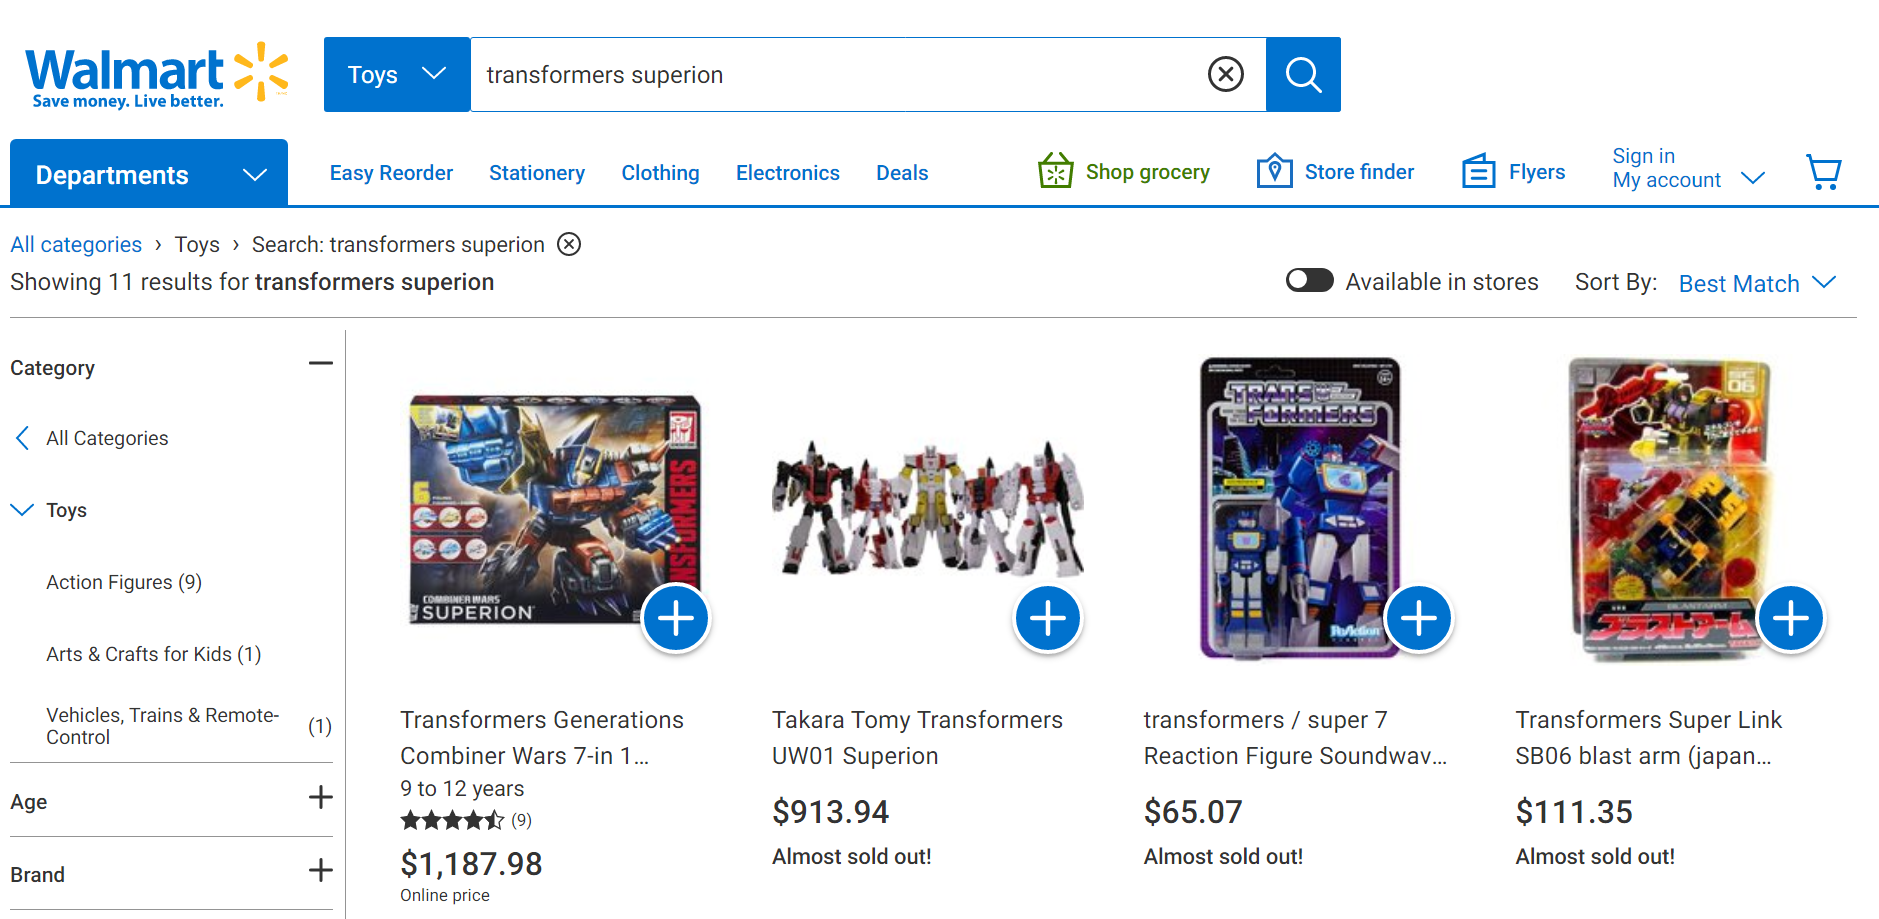
Task: Open Flyers page
Action: (x=1513, y=172)
